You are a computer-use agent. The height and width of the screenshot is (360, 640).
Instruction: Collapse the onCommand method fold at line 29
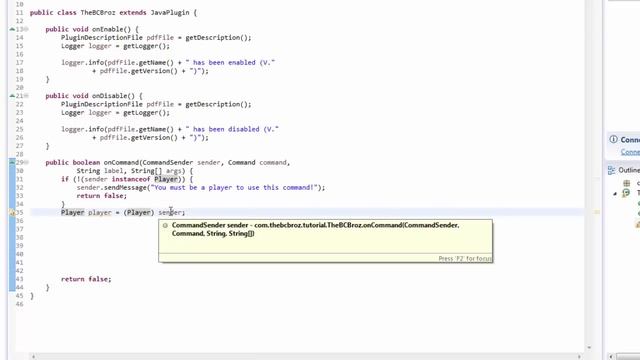click(x=27, y=162)
